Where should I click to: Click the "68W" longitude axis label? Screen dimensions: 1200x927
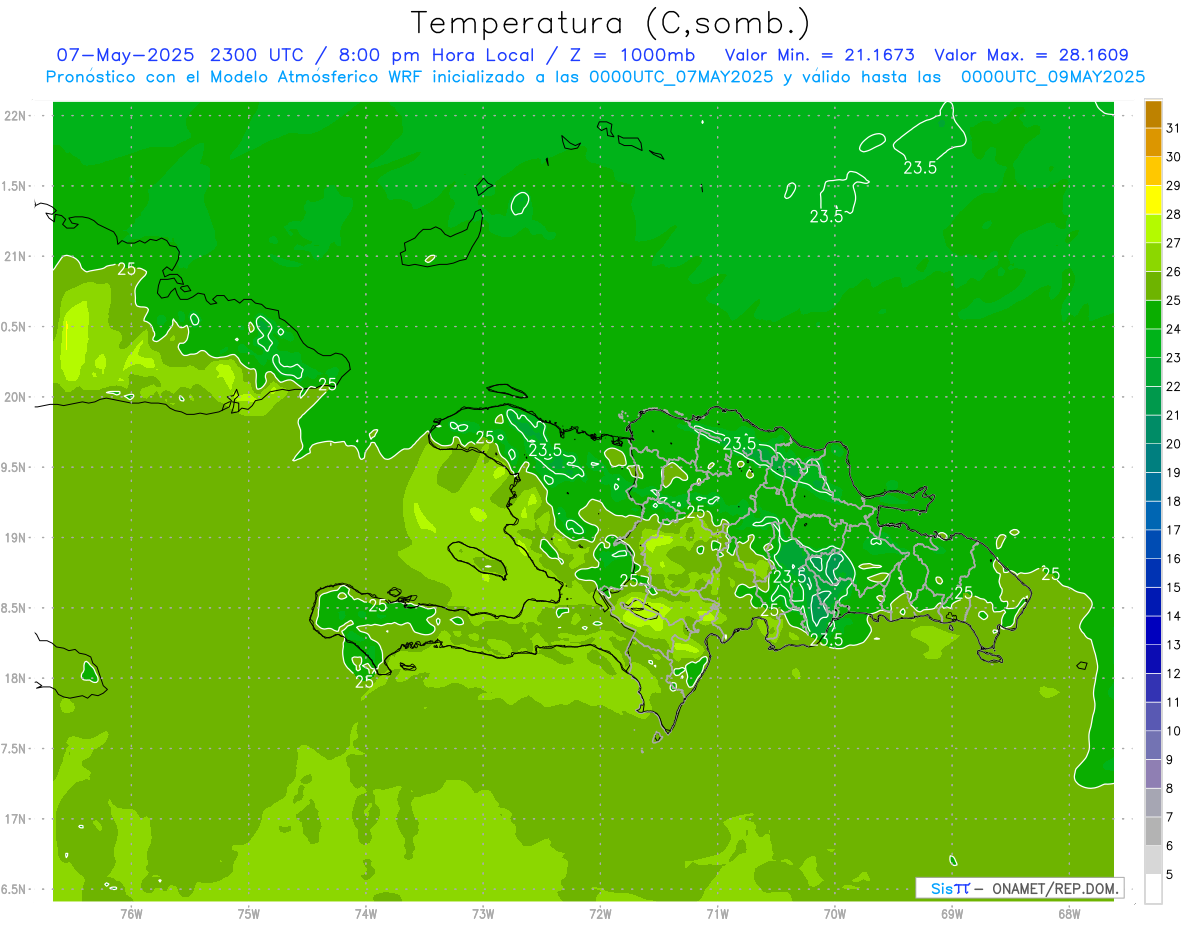coord(1068,914)
